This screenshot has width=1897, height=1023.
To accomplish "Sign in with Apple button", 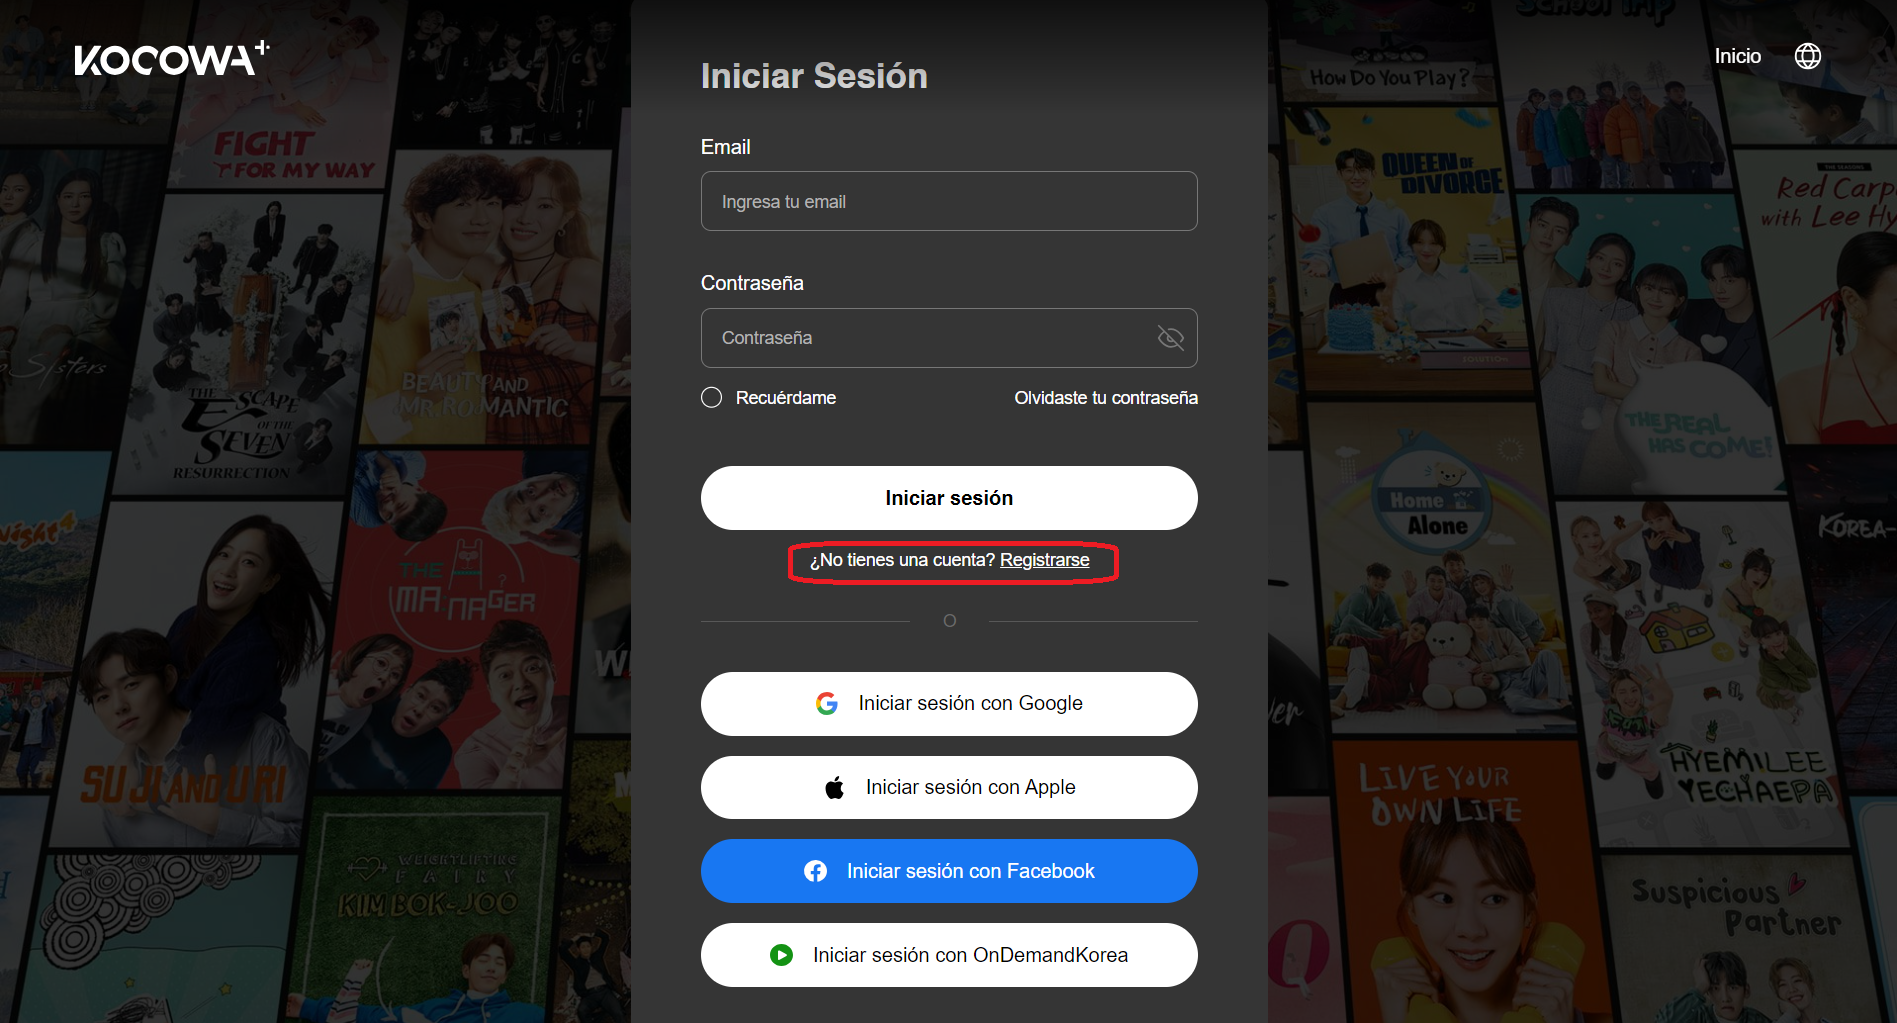I will pyautogui.click(x=949, y=788).
